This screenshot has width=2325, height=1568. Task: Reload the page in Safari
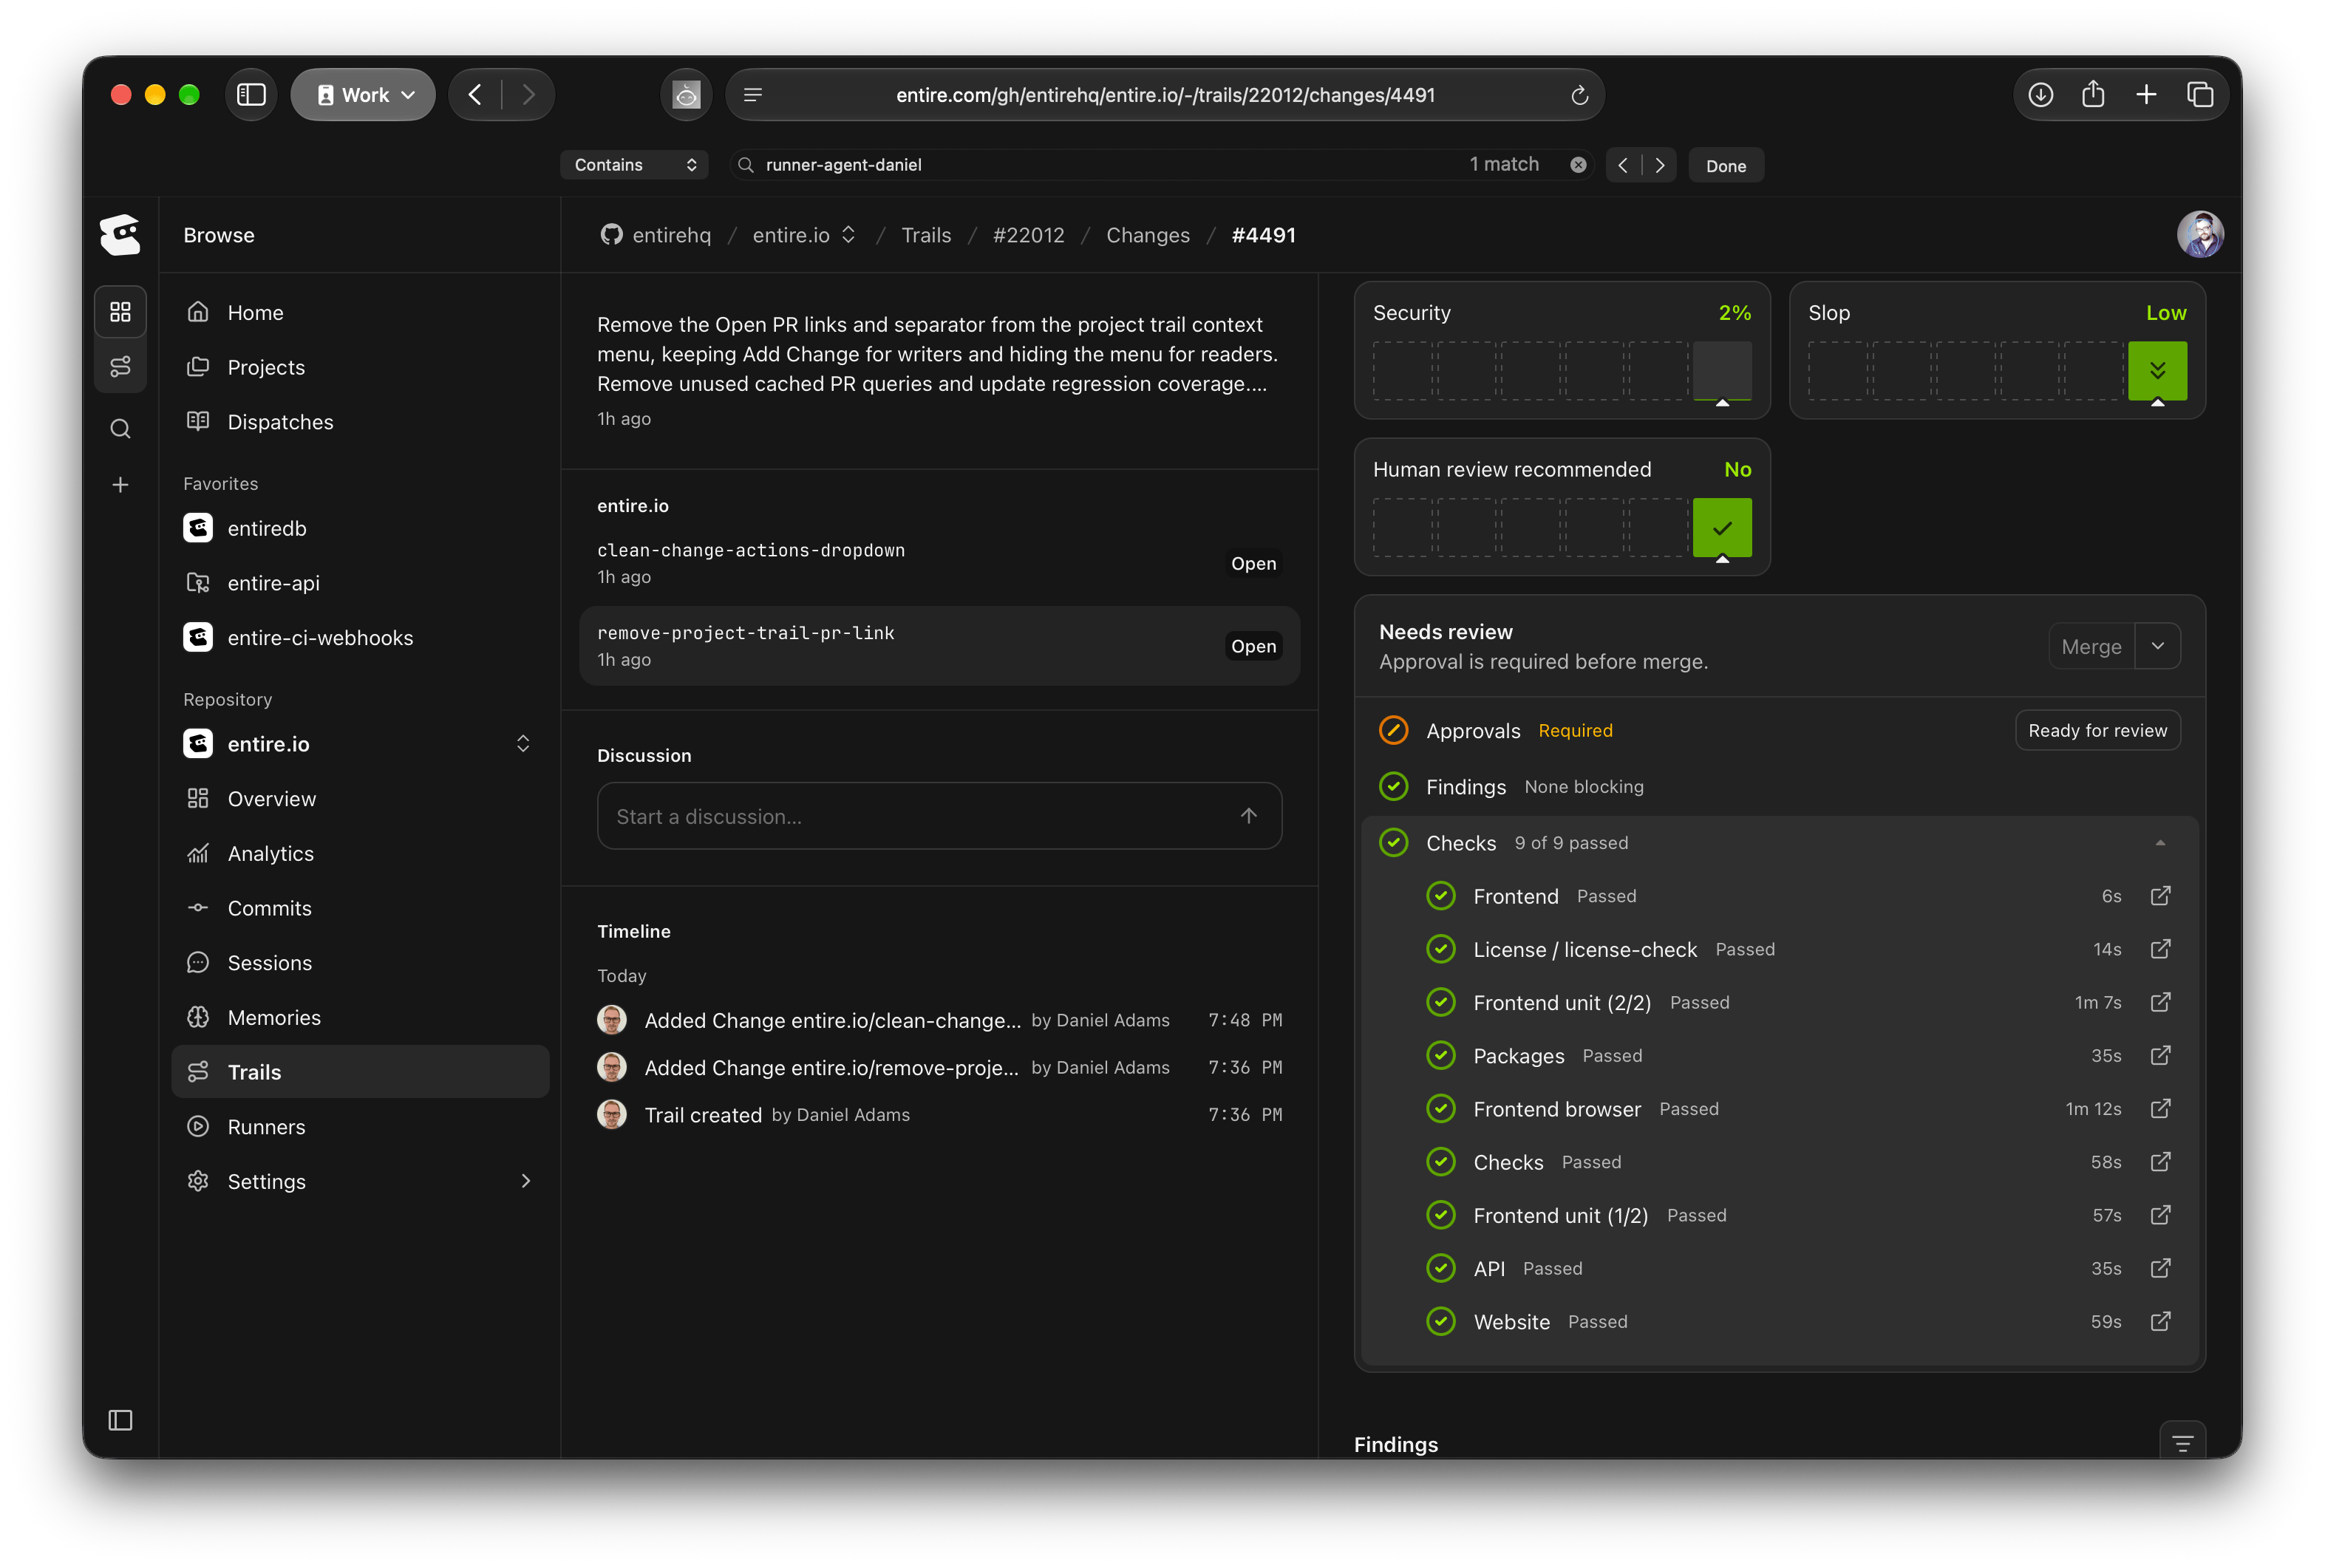tap(1579, 95)
